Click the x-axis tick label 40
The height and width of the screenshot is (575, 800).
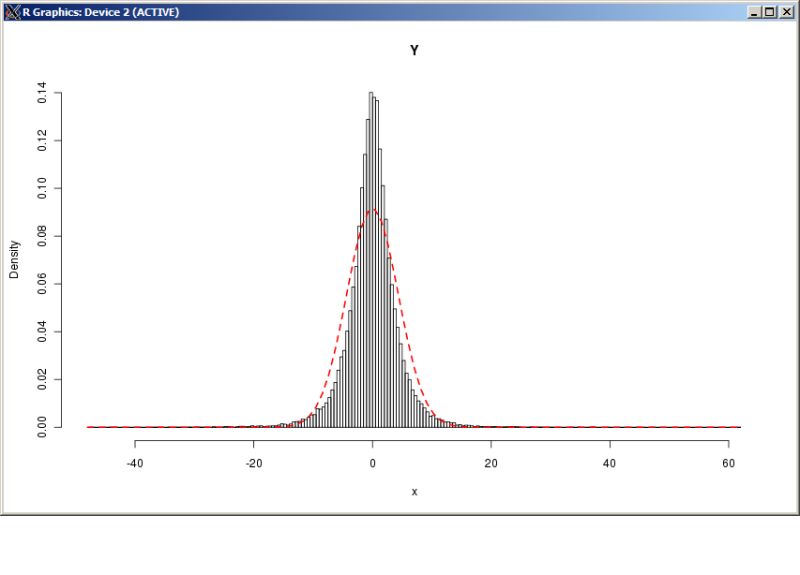pyautogui.click(x=610, y=463)
